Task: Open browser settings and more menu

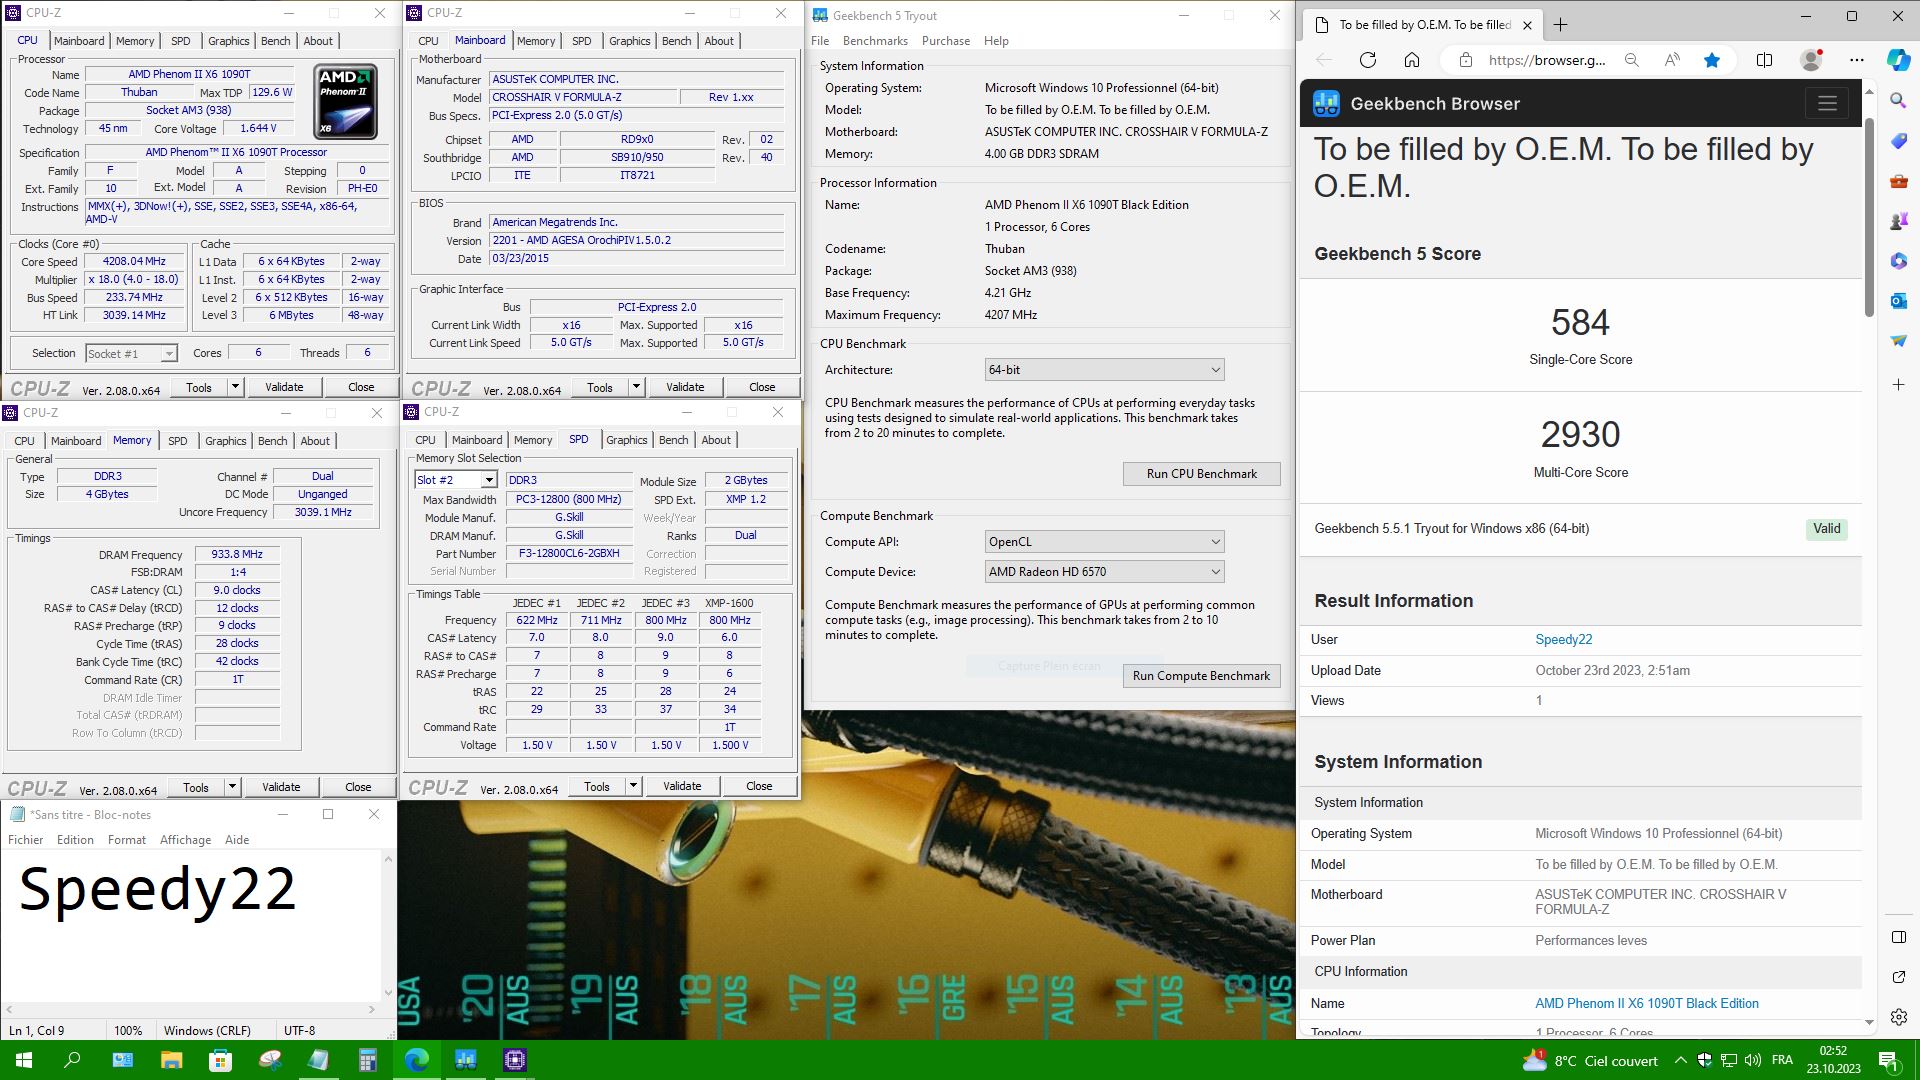Action: click(x=1857, y=60)
